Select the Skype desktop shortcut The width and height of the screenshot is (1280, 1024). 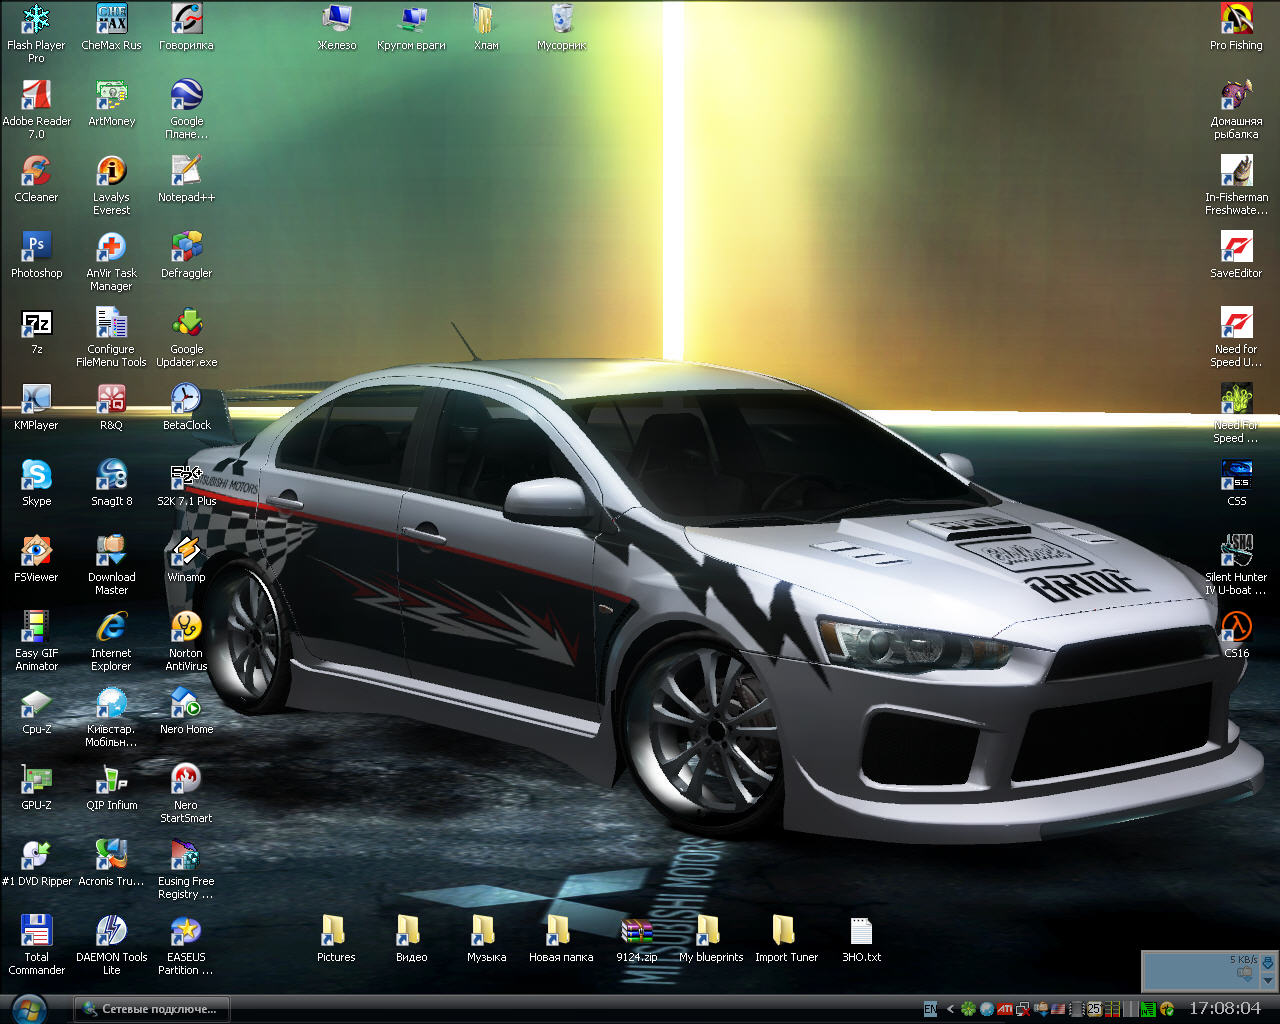[36, 476]
